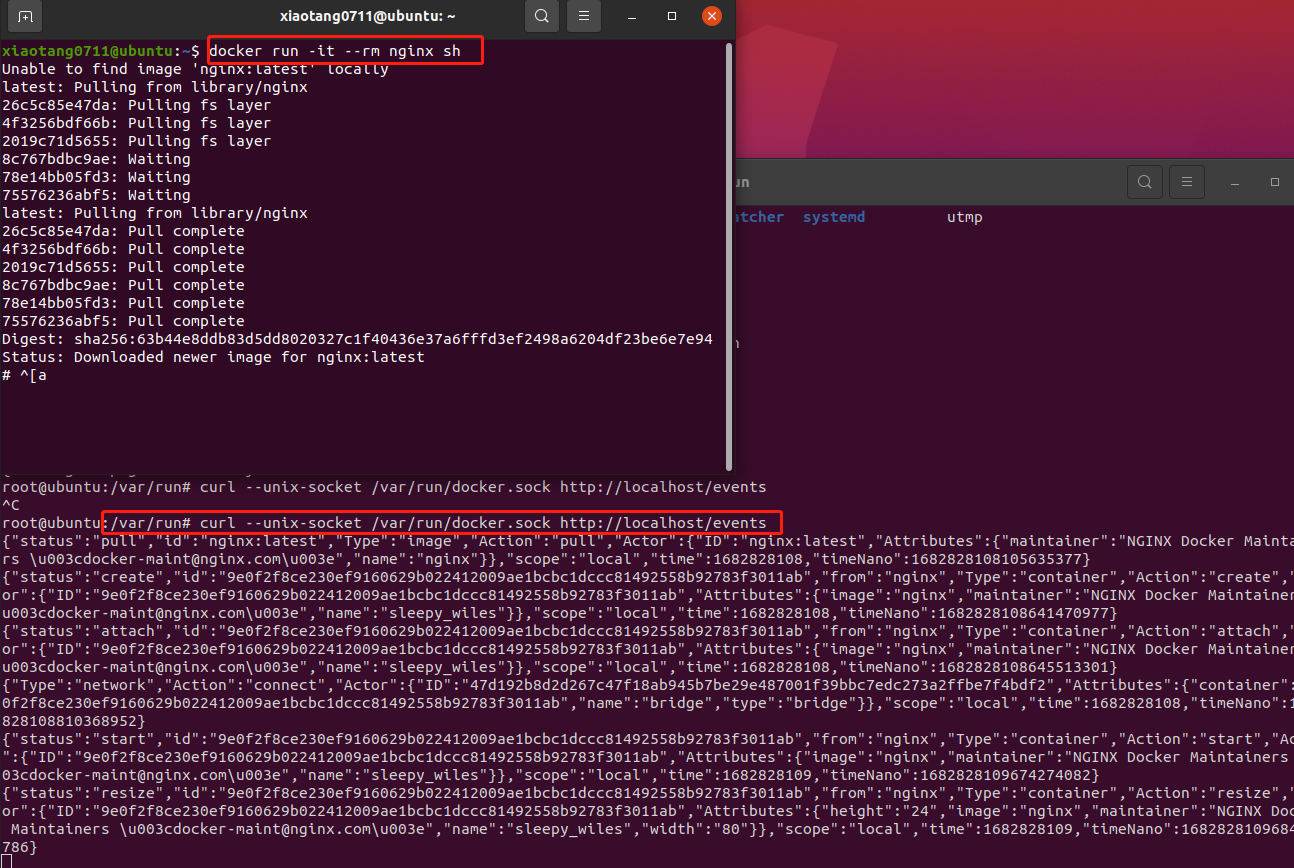Click search icon in xiaotang0711 terminal header
The height and width of the screenshot is (868, 1294).
coord(541,16)
